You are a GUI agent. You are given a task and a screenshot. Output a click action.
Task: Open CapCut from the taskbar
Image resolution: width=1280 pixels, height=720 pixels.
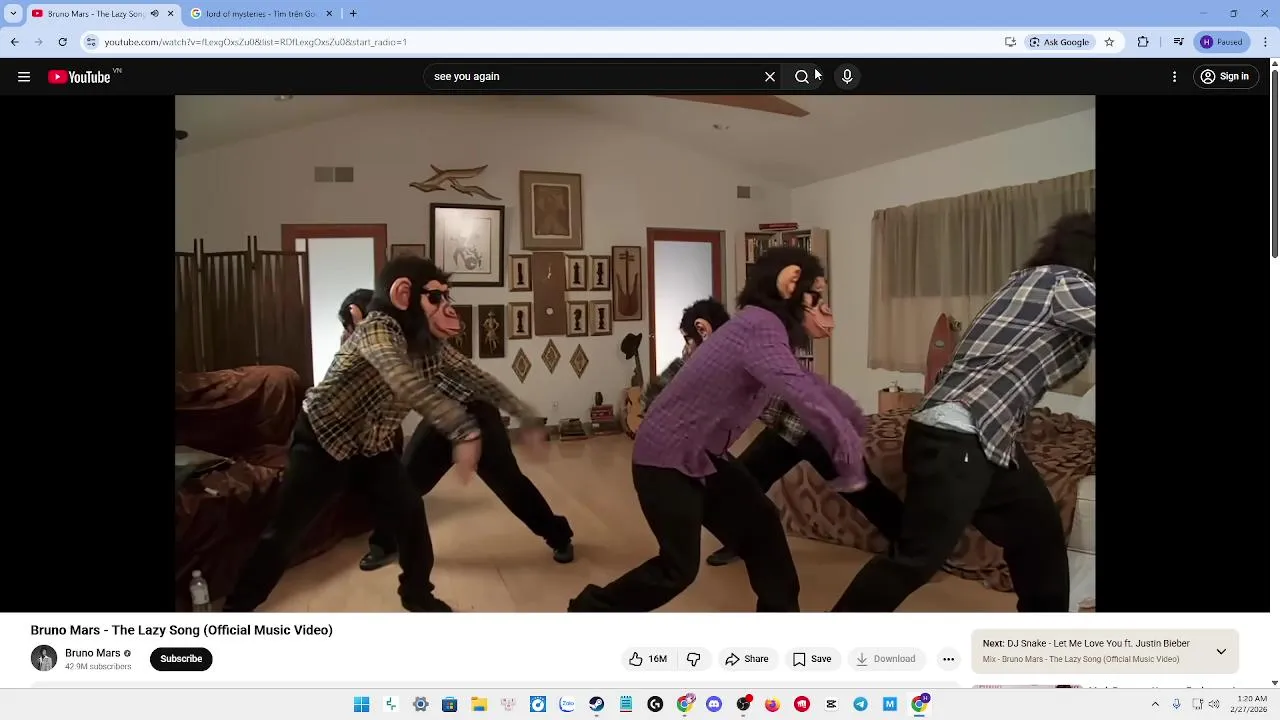(x=831, y=705)
